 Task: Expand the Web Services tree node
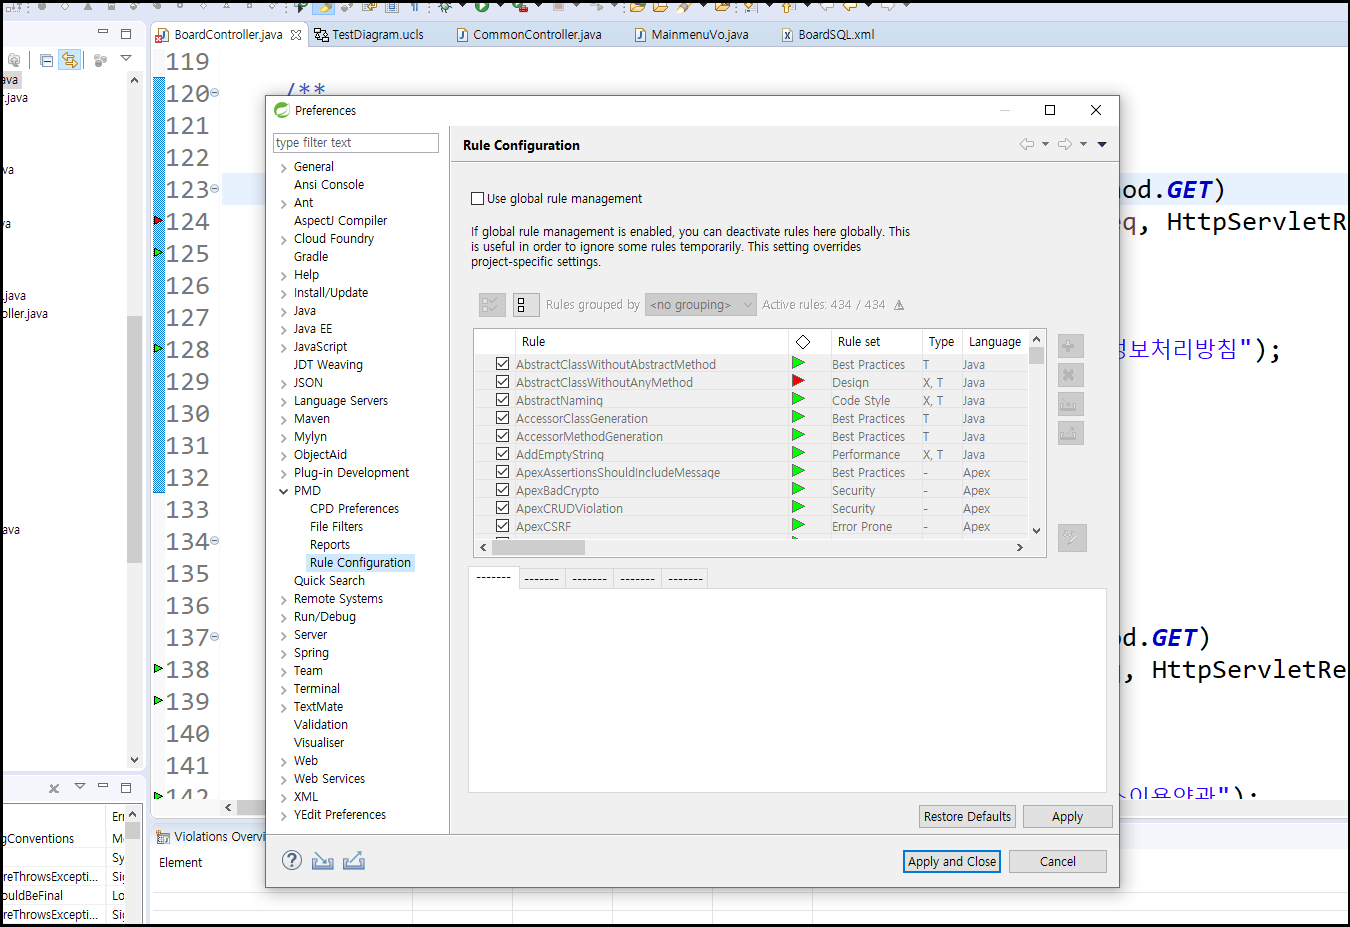(284, 779)
